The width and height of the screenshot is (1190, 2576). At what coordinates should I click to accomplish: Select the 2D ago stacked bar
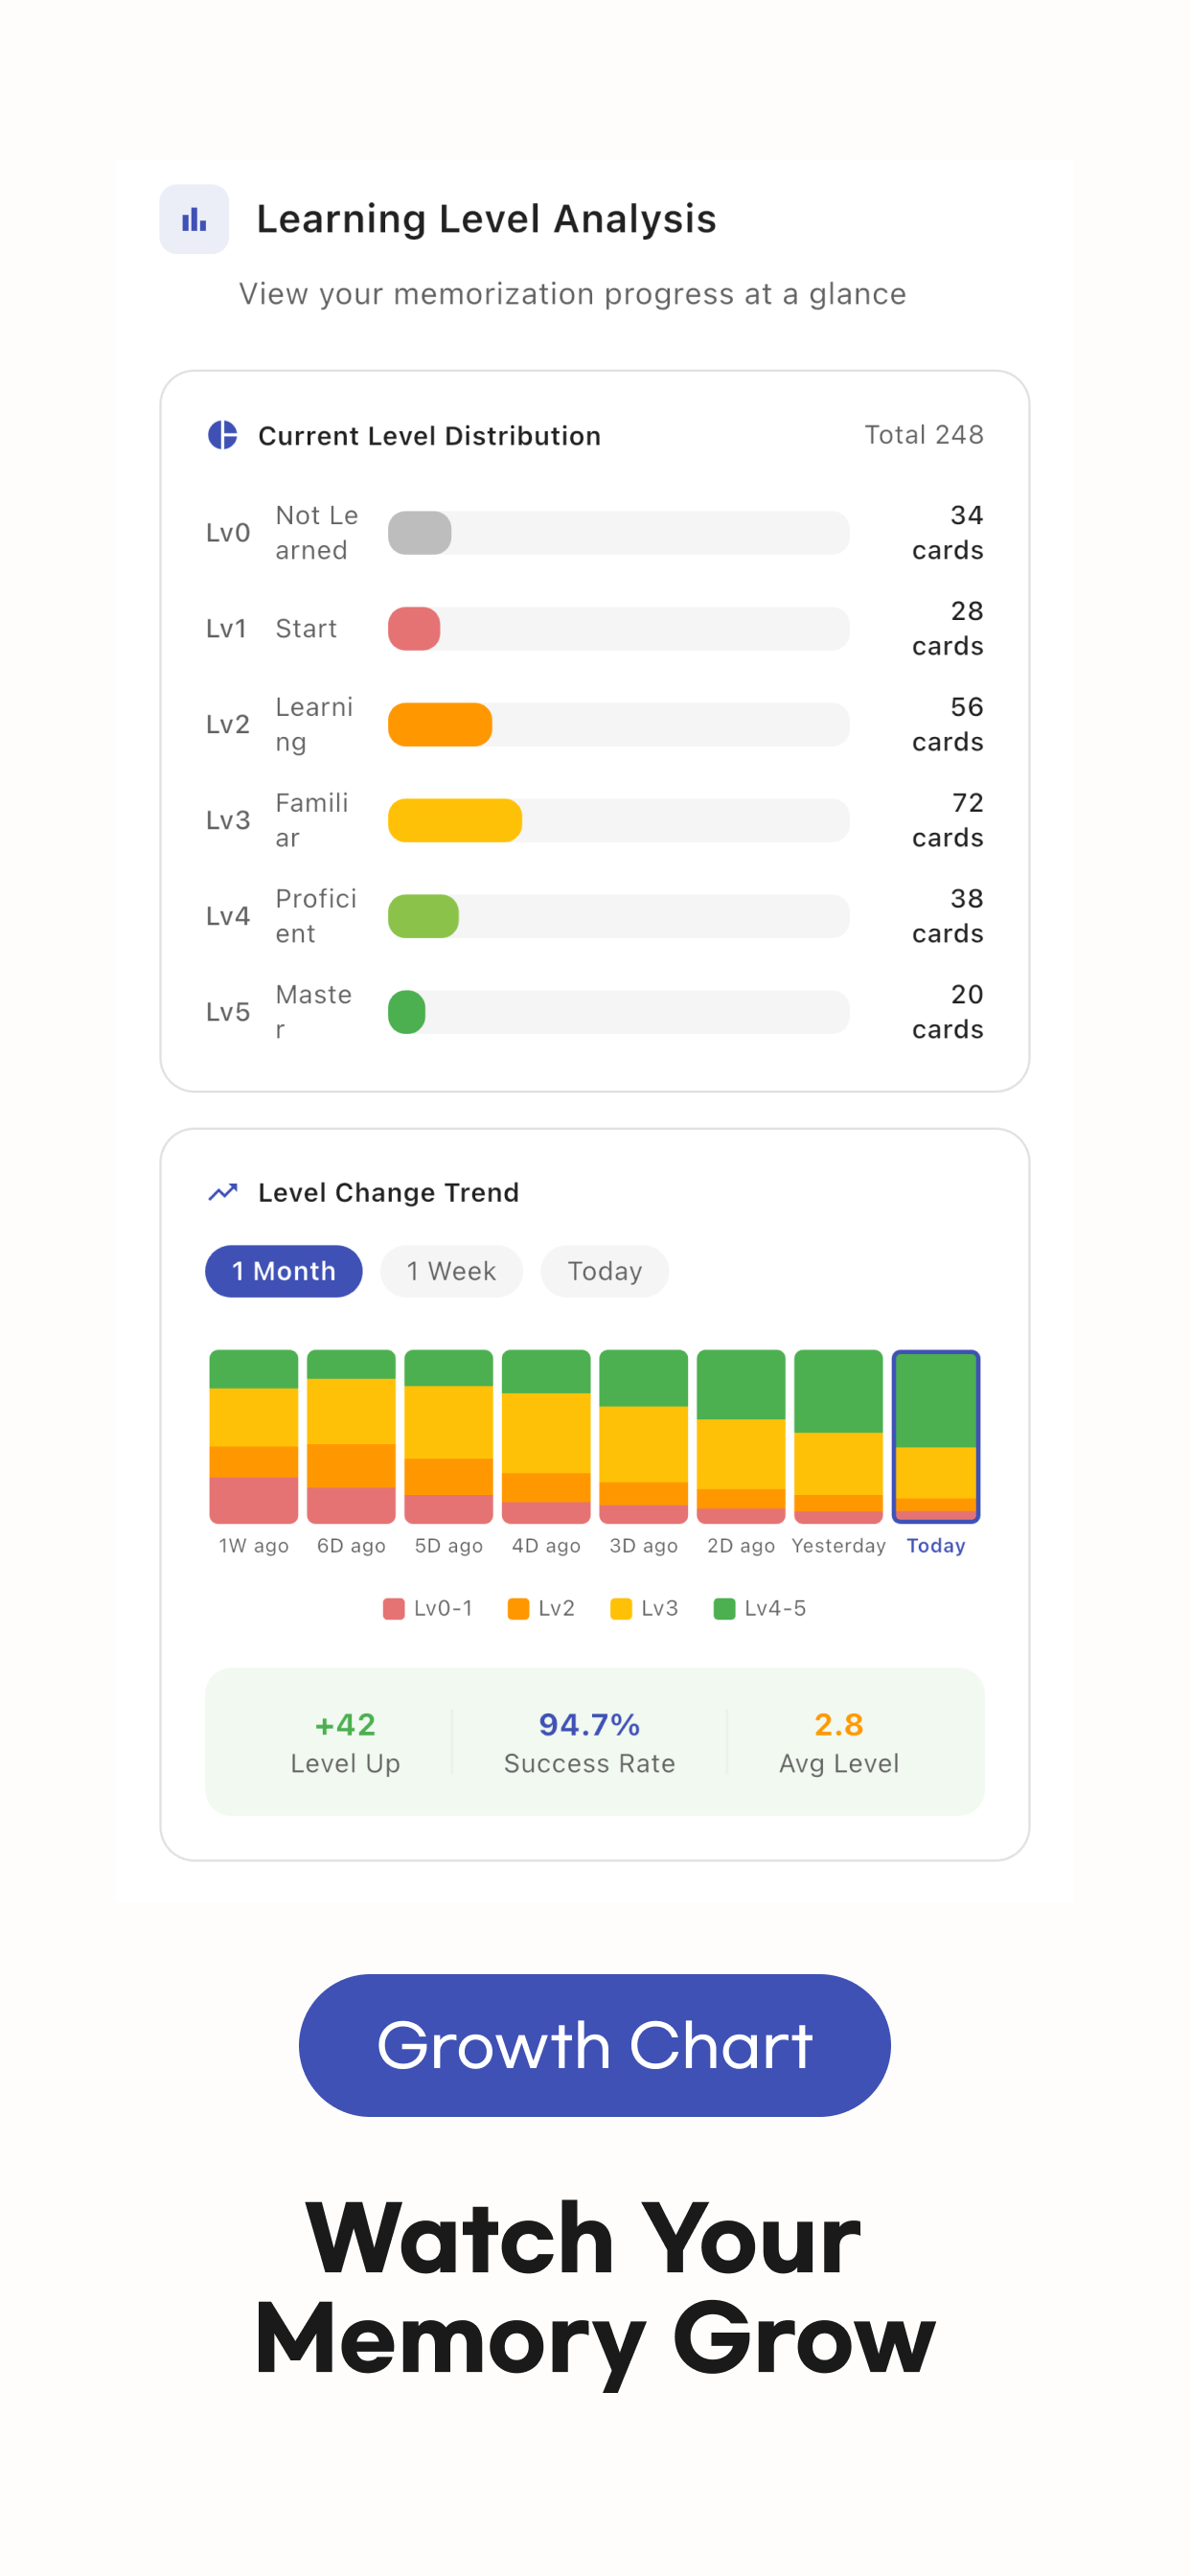[741, 1437]
